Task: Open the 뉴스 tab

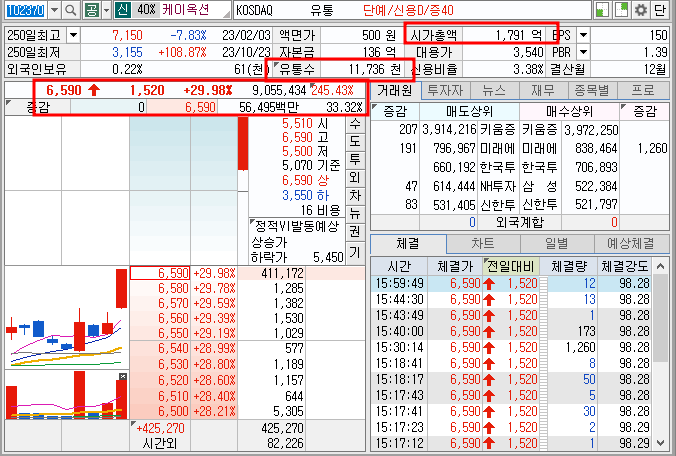Action: 494,91
